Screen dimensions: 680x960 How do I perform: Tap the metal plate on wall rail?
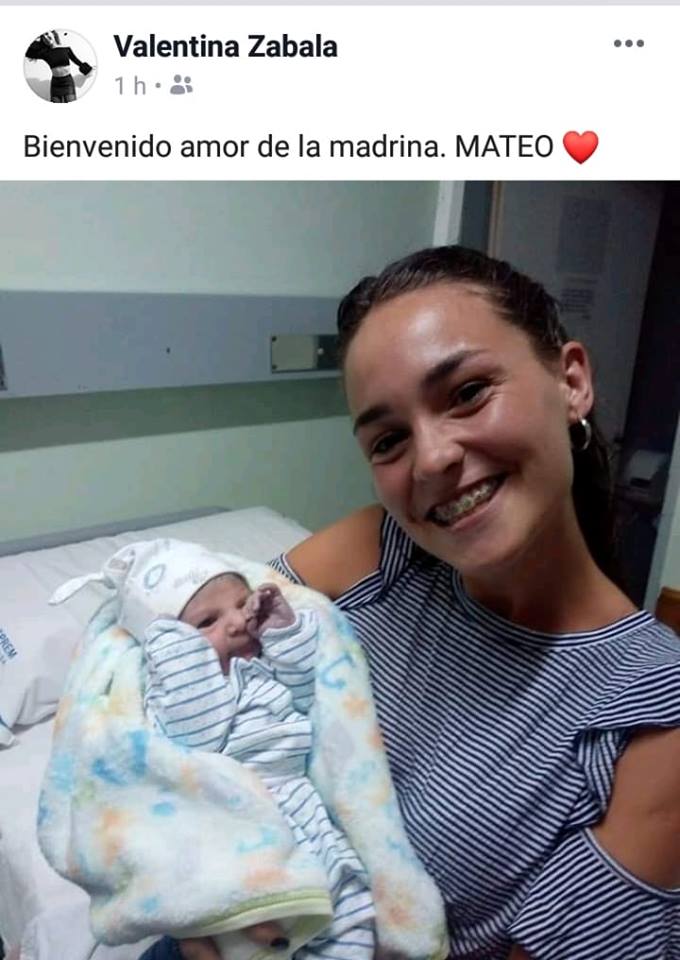(x=304, y=353)
